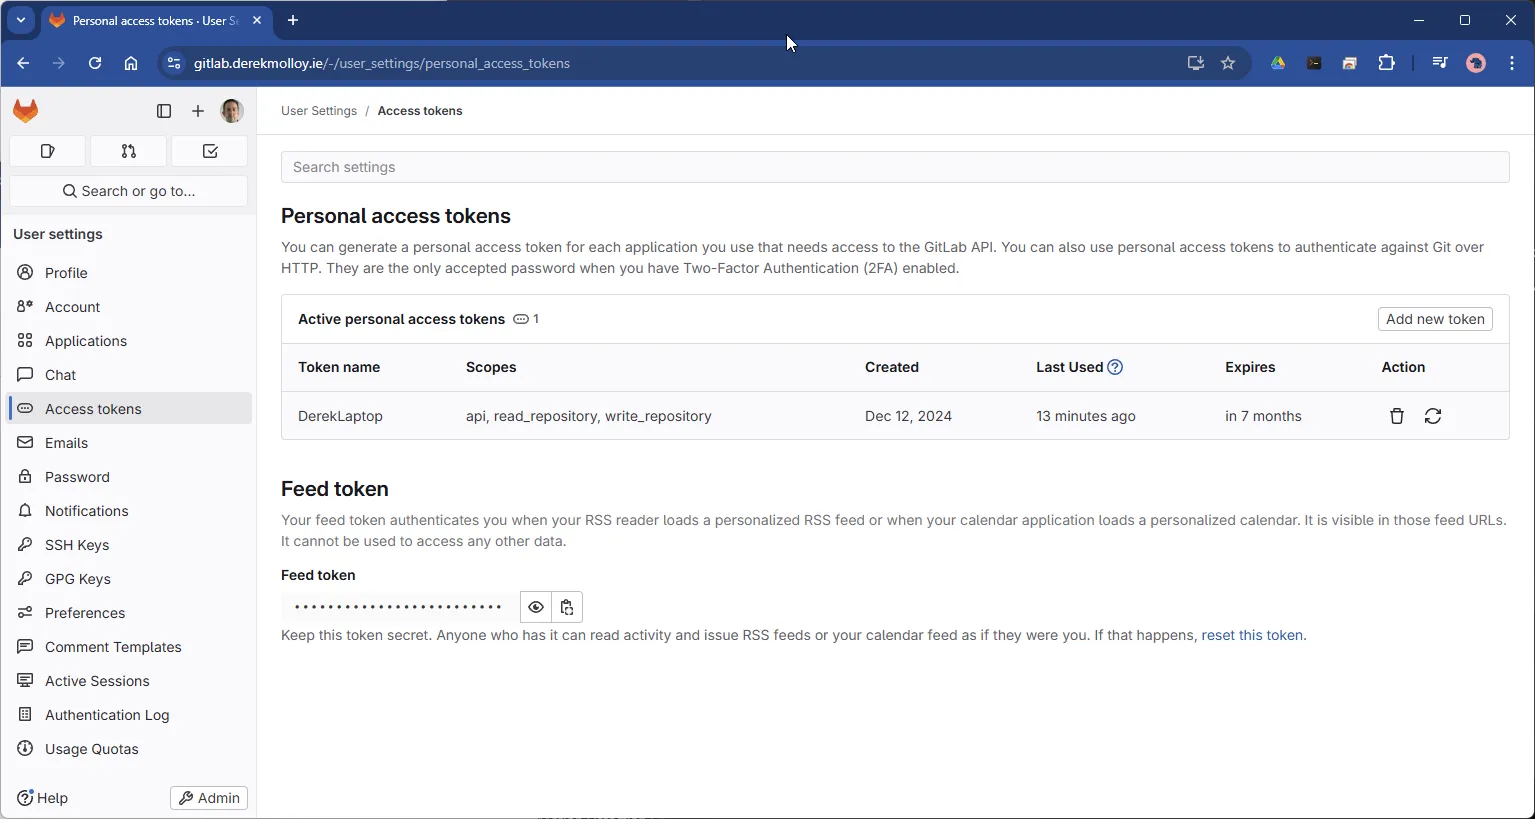
Task: Open the user avatar menu
Action: (232, 111)
